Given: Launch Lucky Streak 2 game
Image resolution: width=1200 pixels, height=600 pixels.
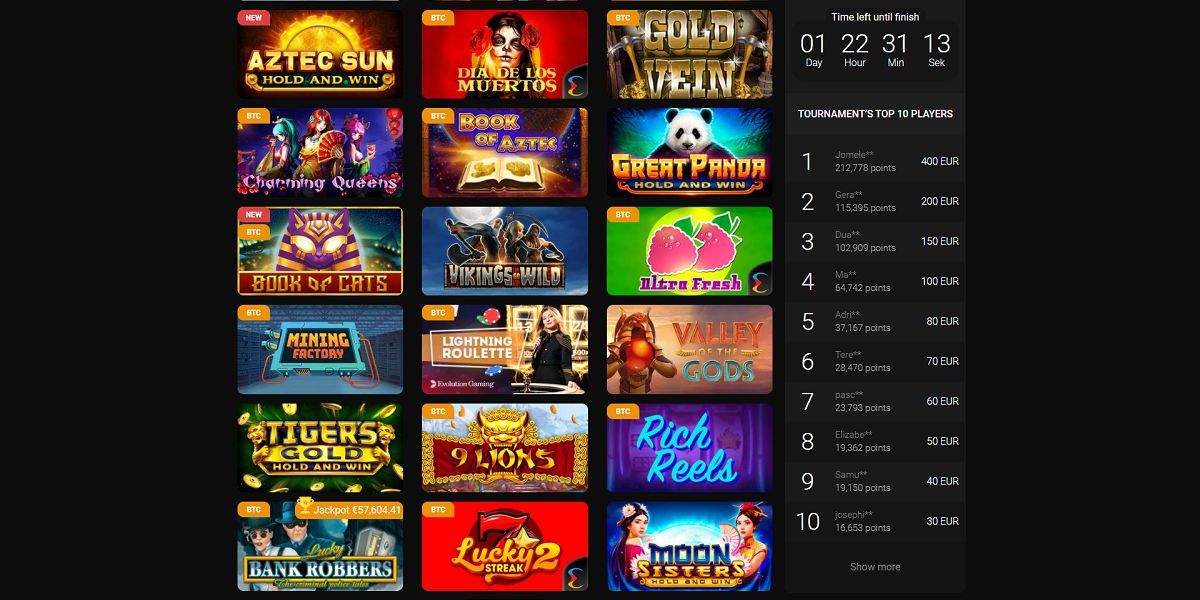Looking at the screenshot, I should 505,546.
